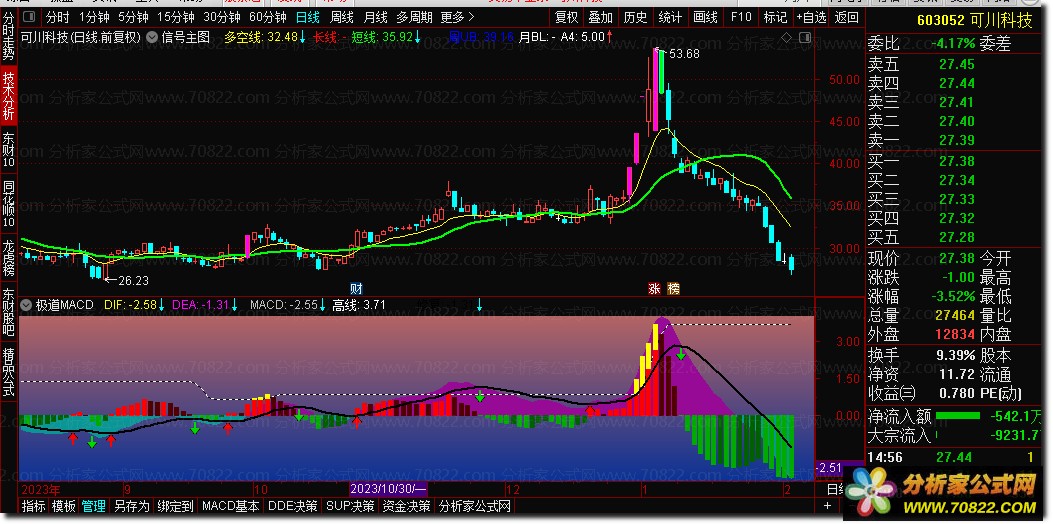This screenshot has height=524, width=1053.
Task: Open the 精品公式 sidebar tab
Action: click(9, 372)
